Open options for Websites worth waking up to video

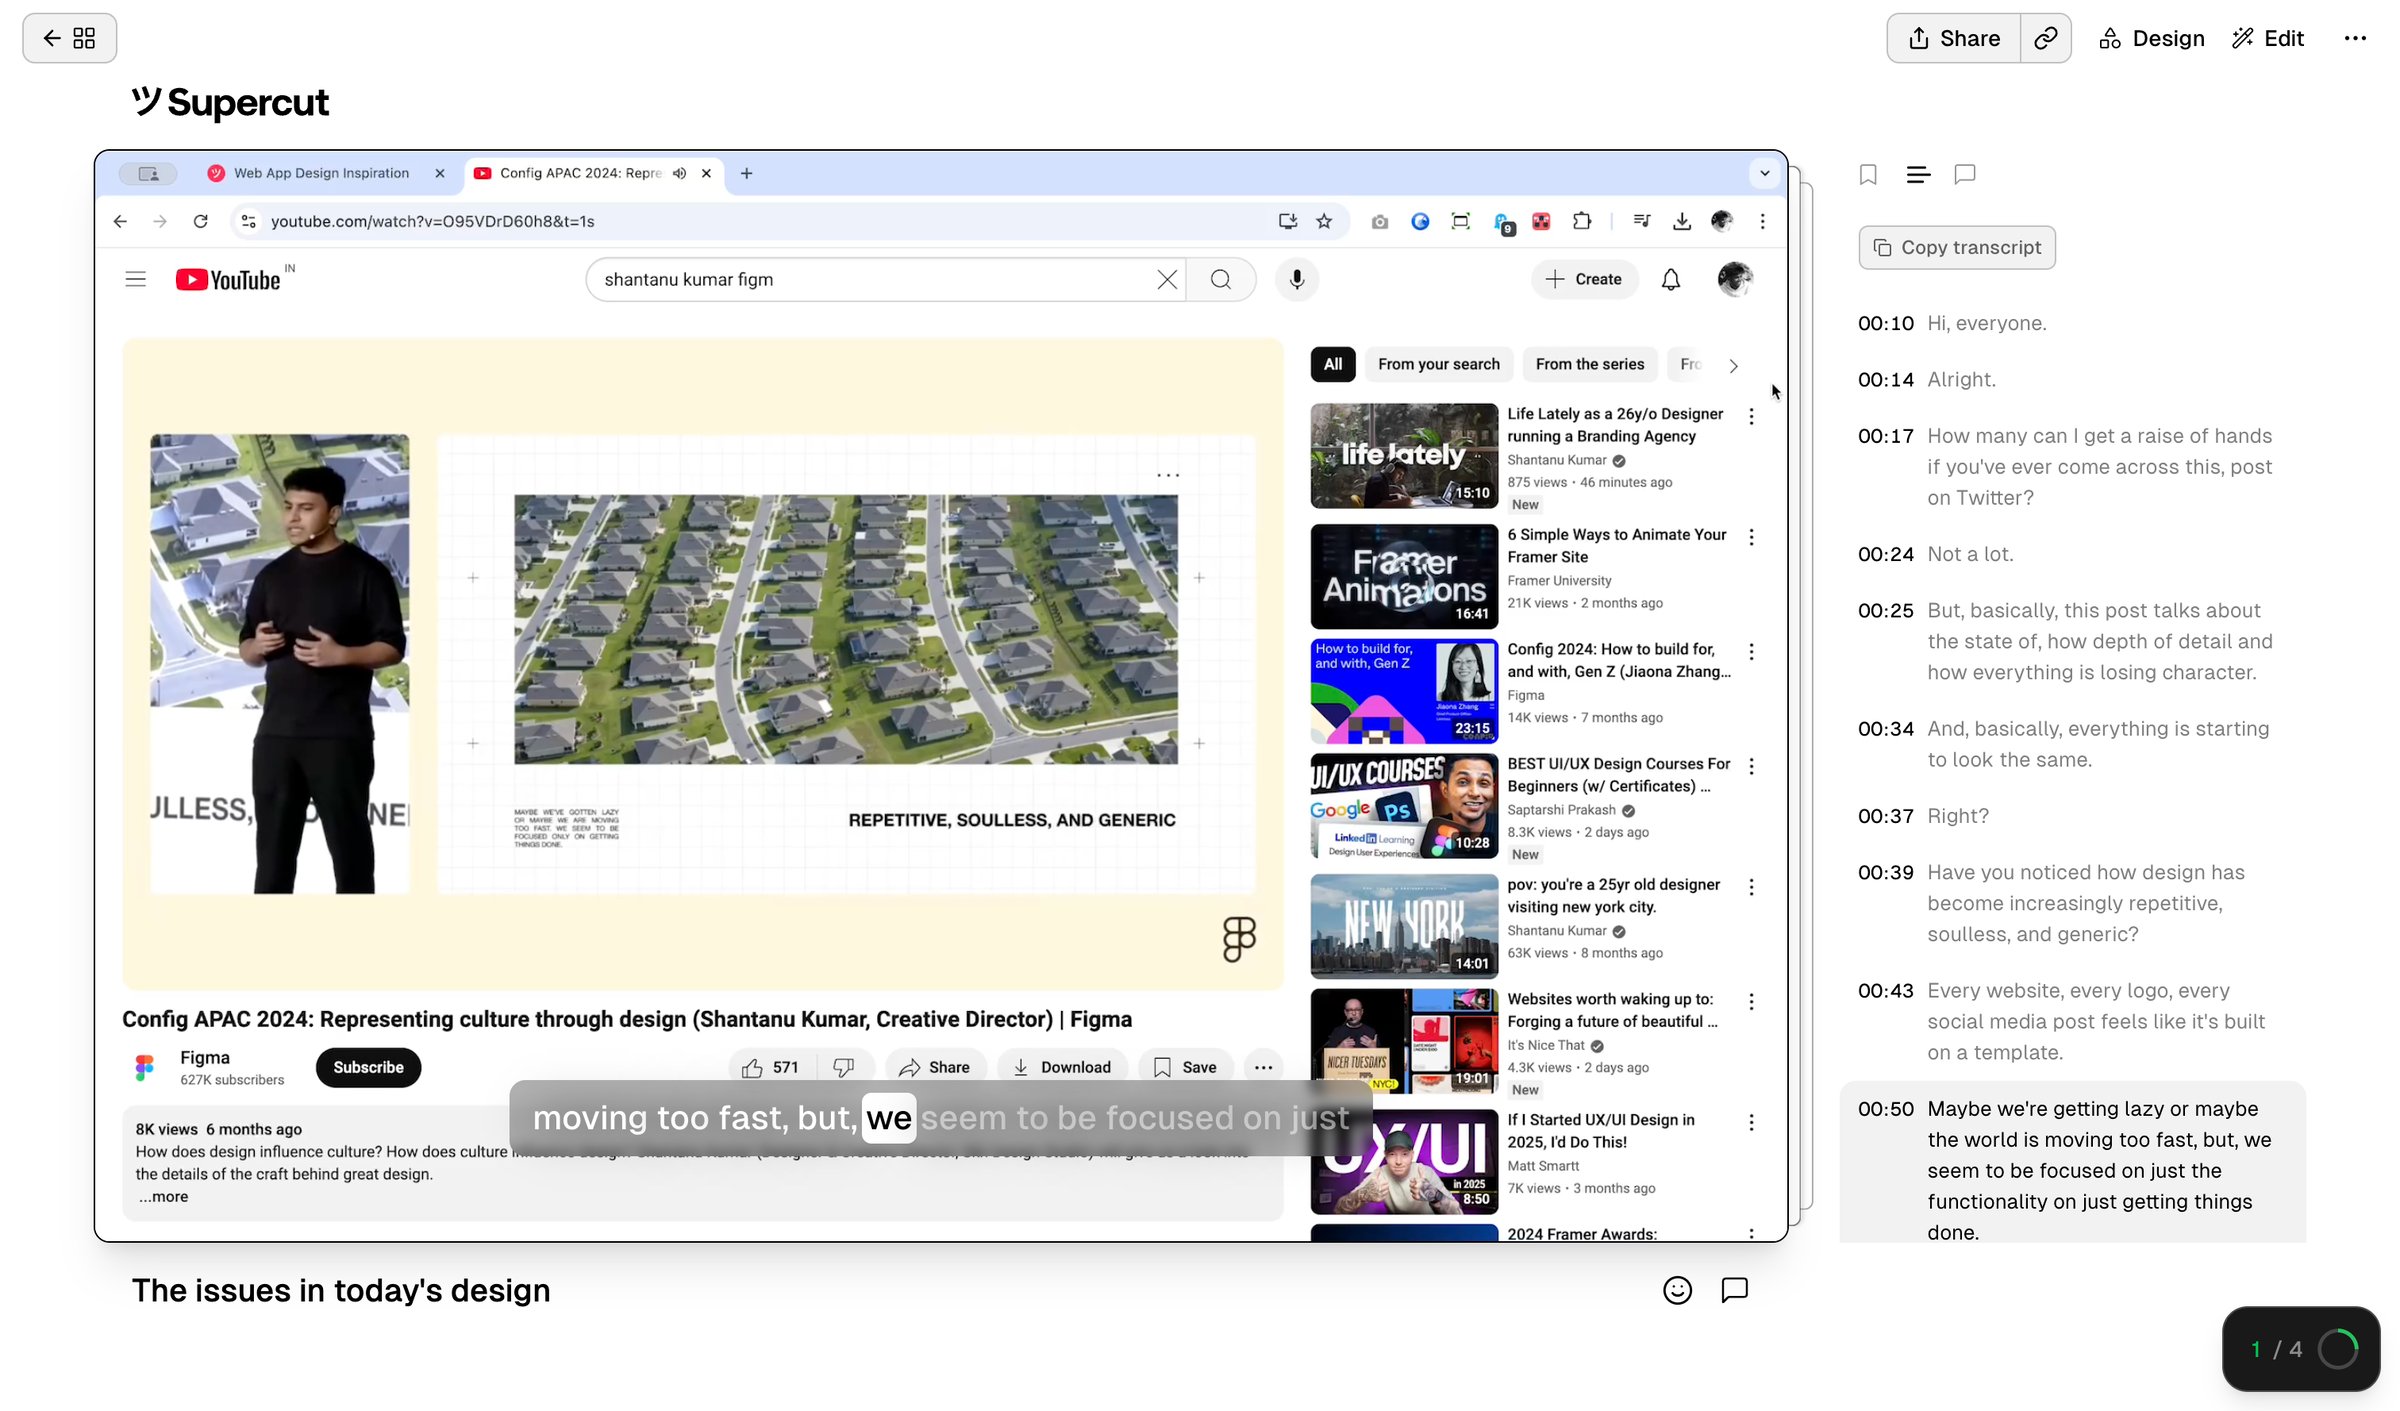pyautogui.click(x=1751, y=1002)
